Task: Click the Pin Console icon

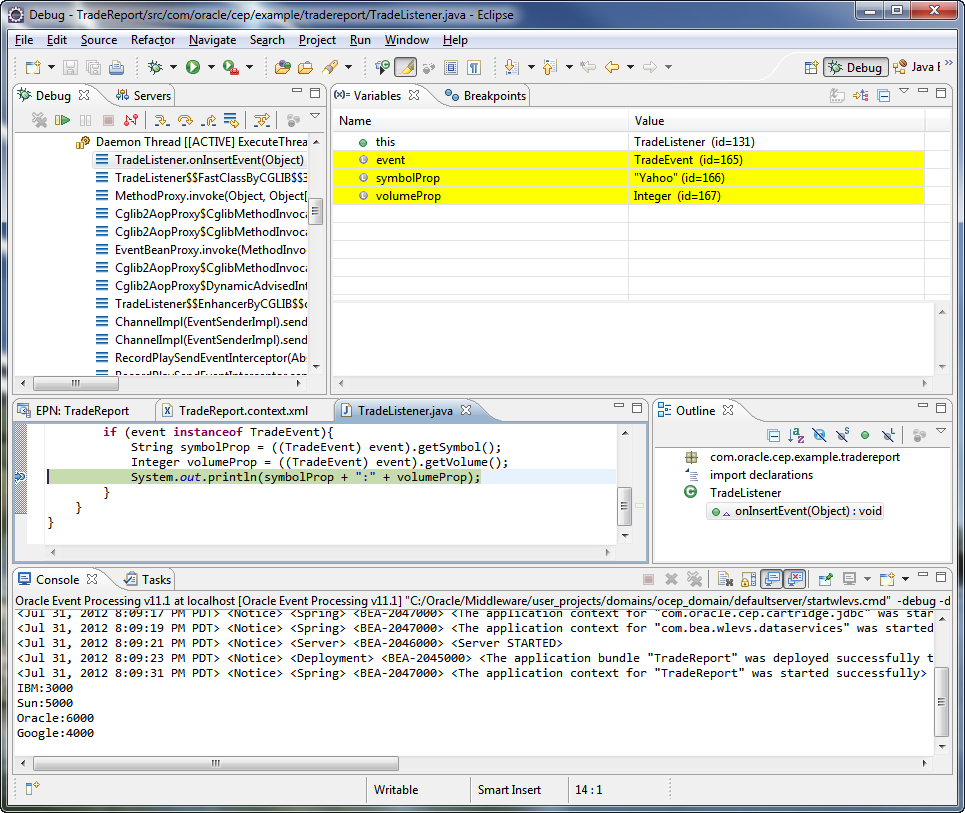Action: point(825,579)
